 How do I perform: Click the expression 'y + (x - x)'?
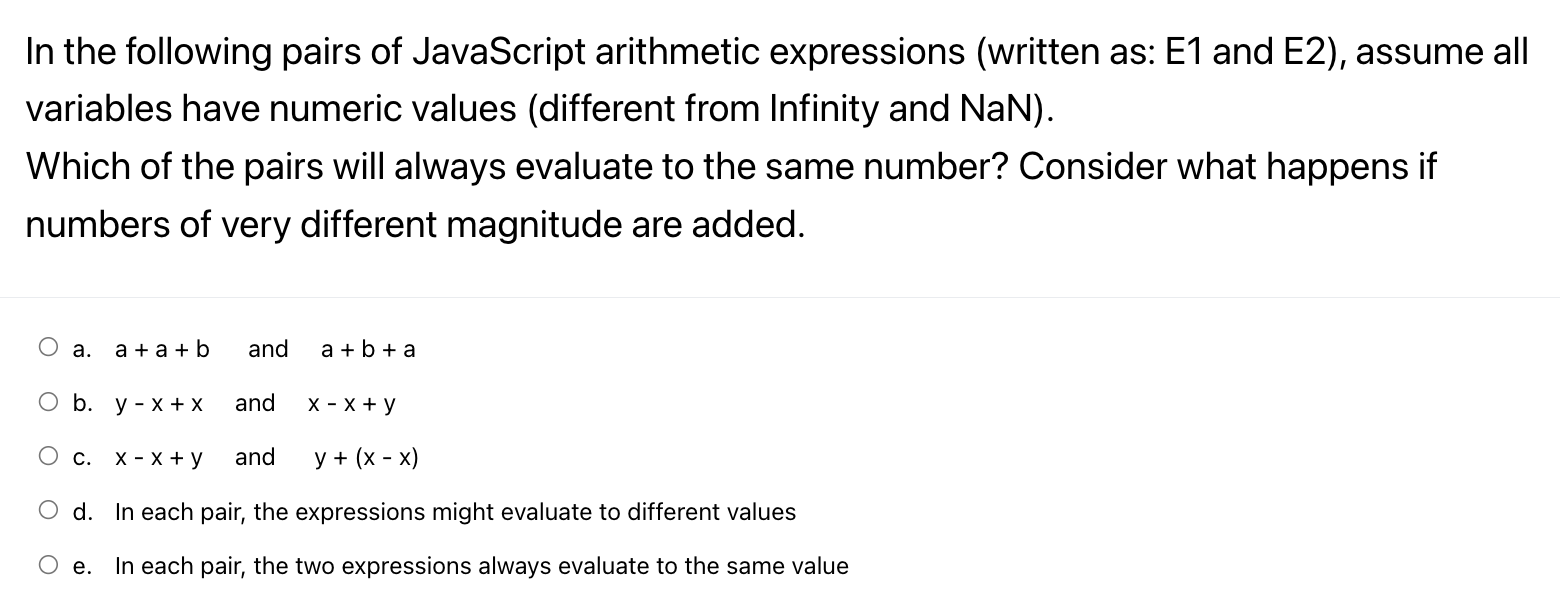tap(366, 457)
